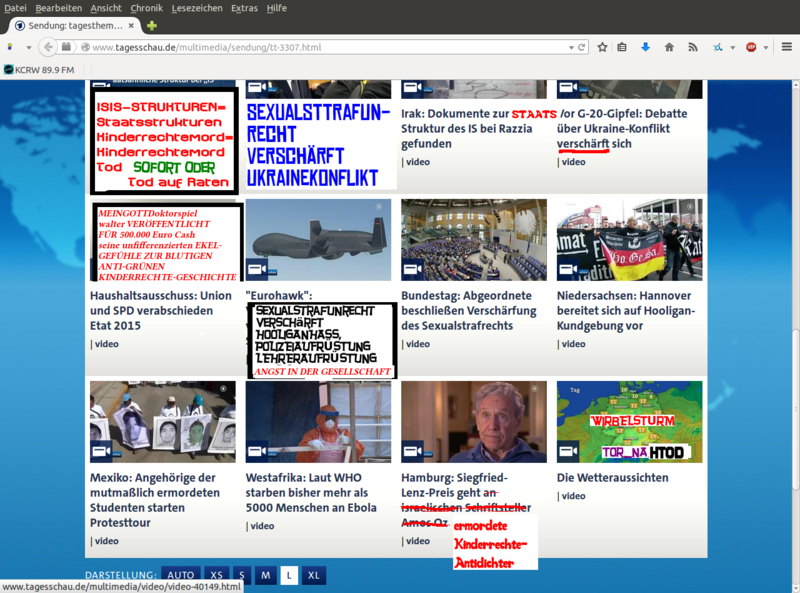Click the Adblock Plus icon
Screen dimensions: 800x593
point(752,46)
